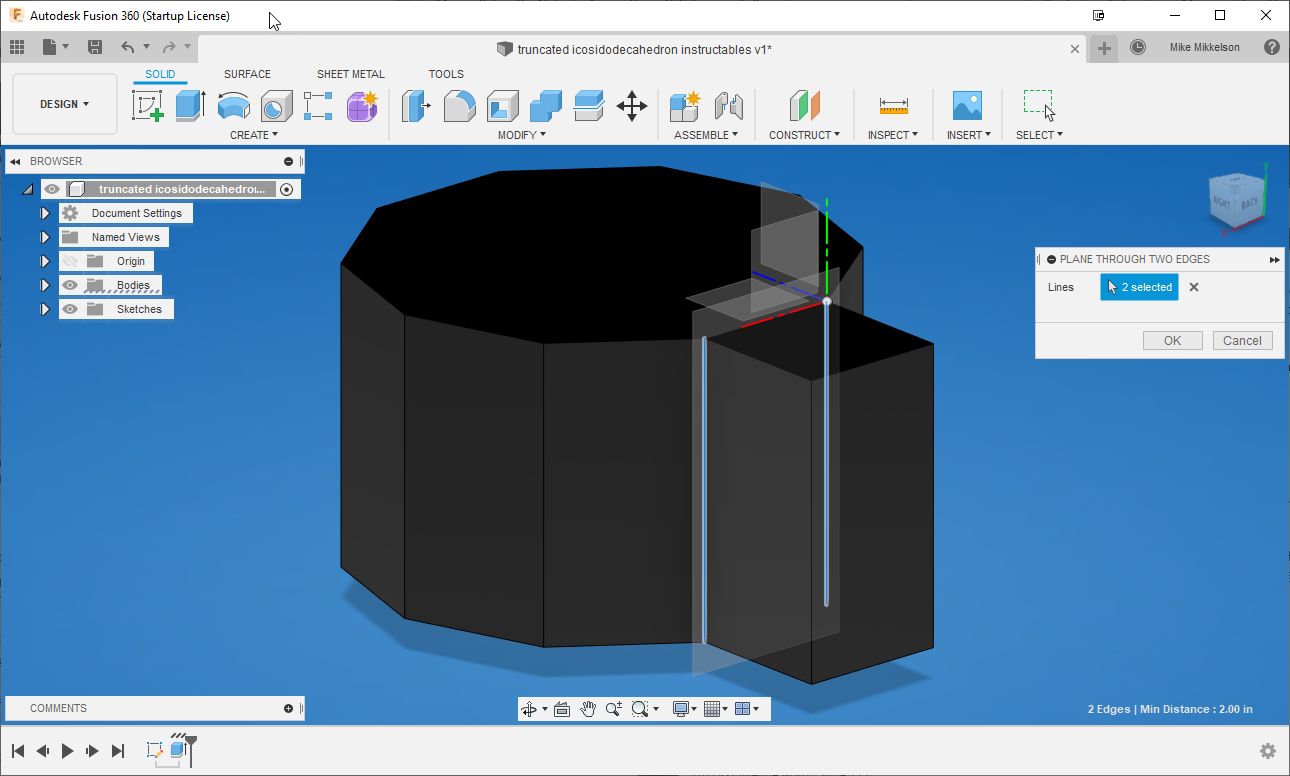Select the Fillet tool

(x=459, y=106)
